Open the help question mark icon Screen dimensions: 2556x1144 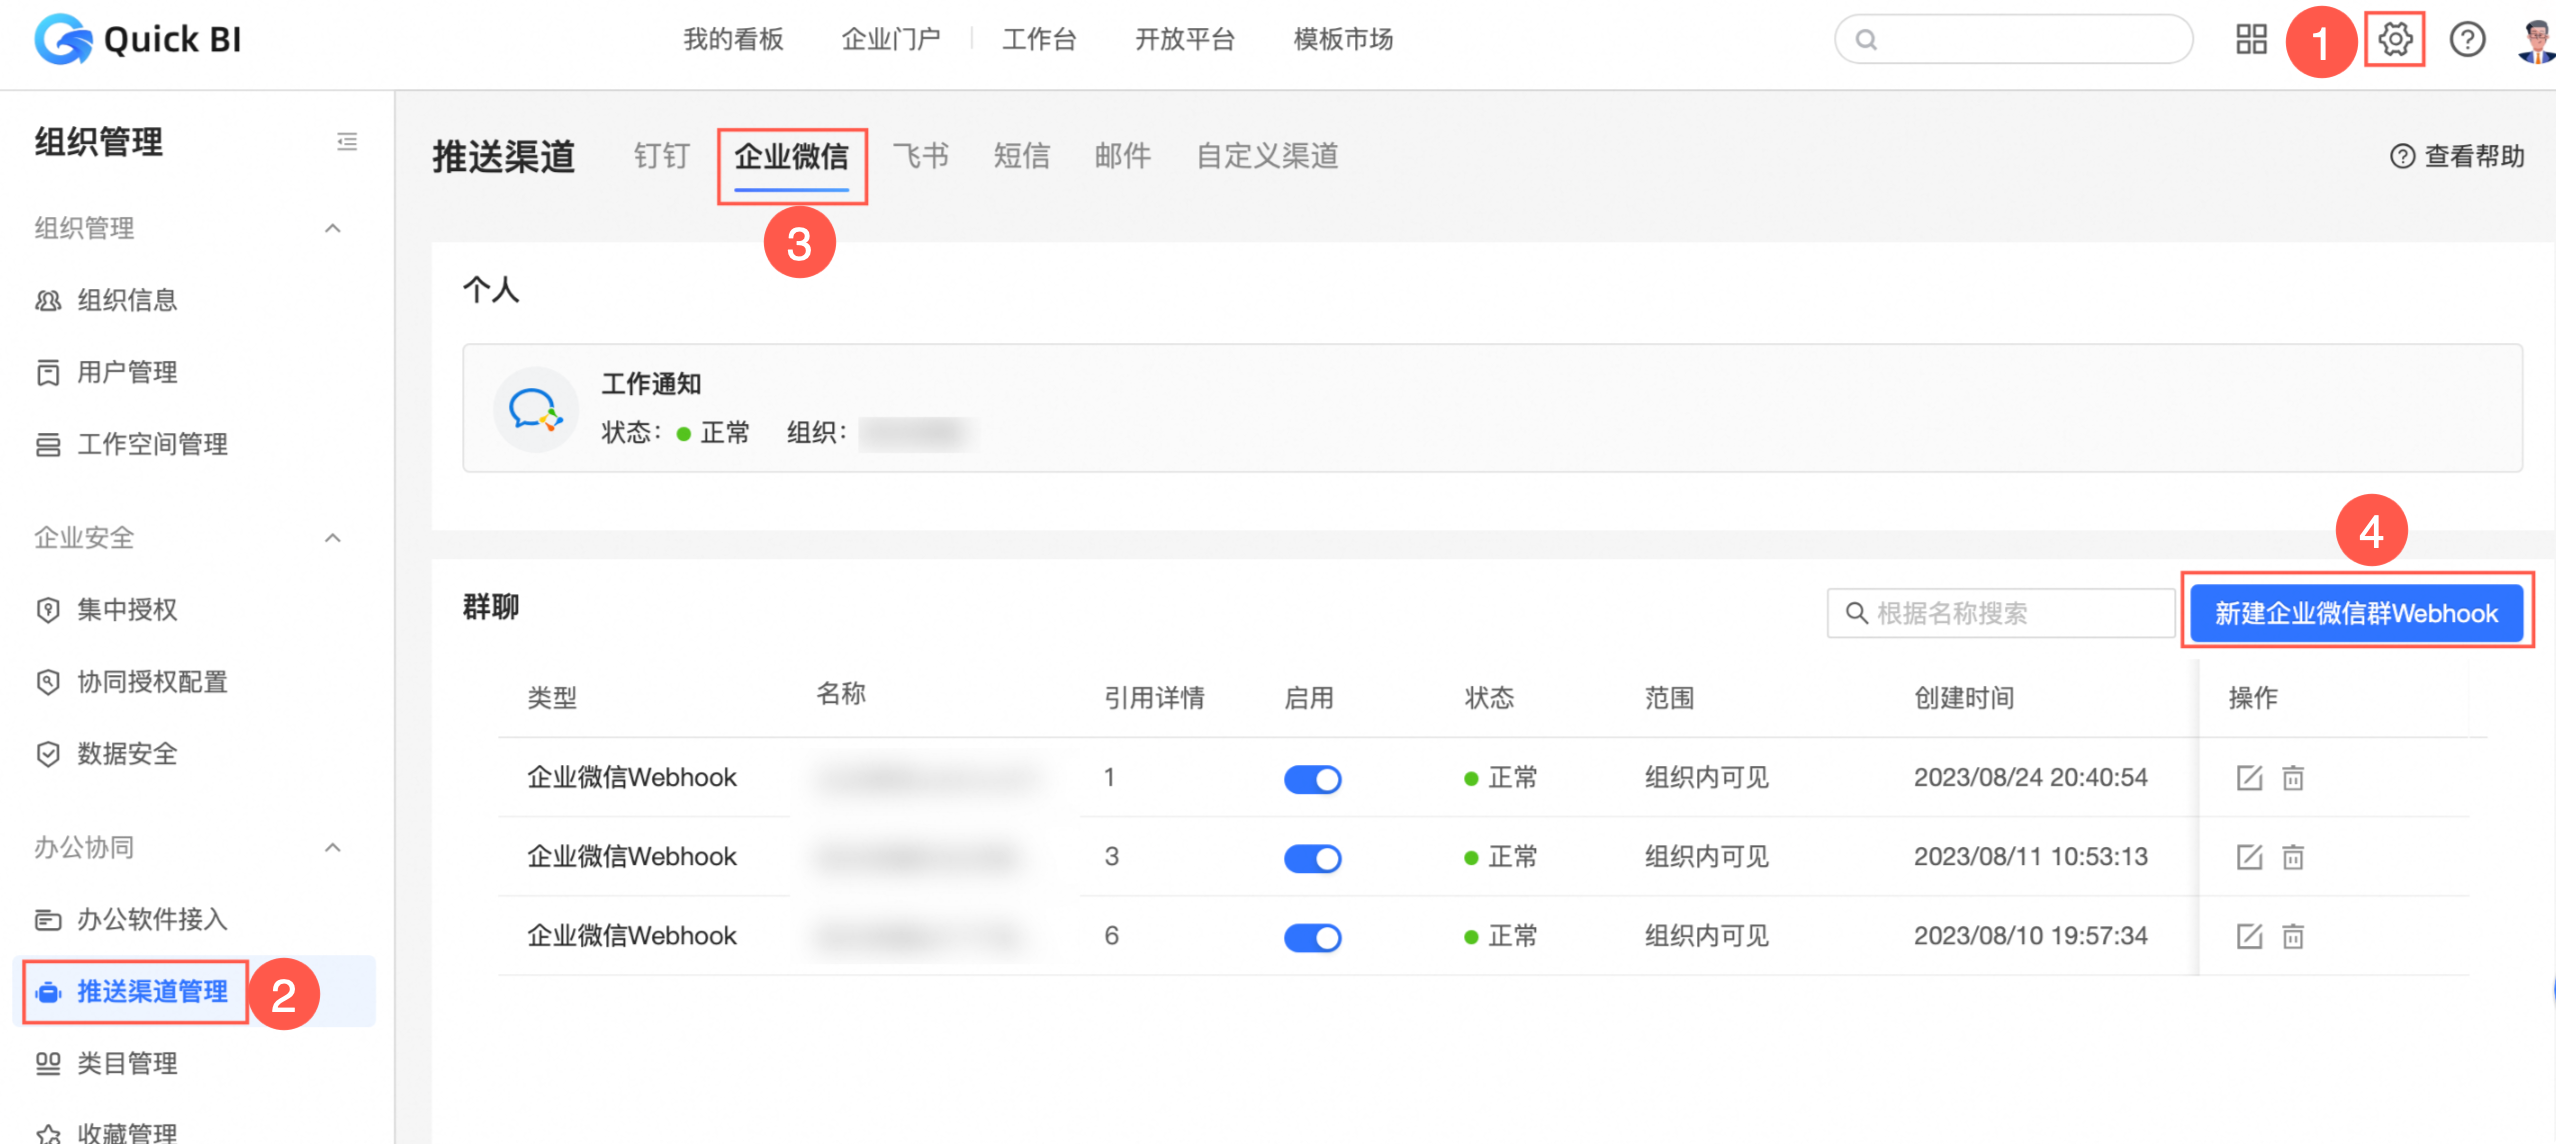pos(2467,40)
